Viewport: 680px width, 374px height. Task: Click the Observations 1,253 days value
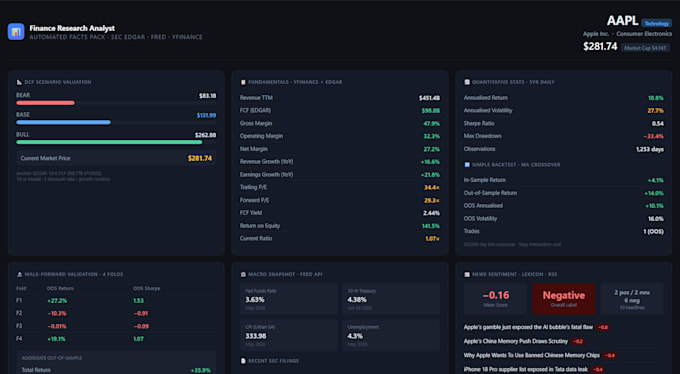pos(650,149)
